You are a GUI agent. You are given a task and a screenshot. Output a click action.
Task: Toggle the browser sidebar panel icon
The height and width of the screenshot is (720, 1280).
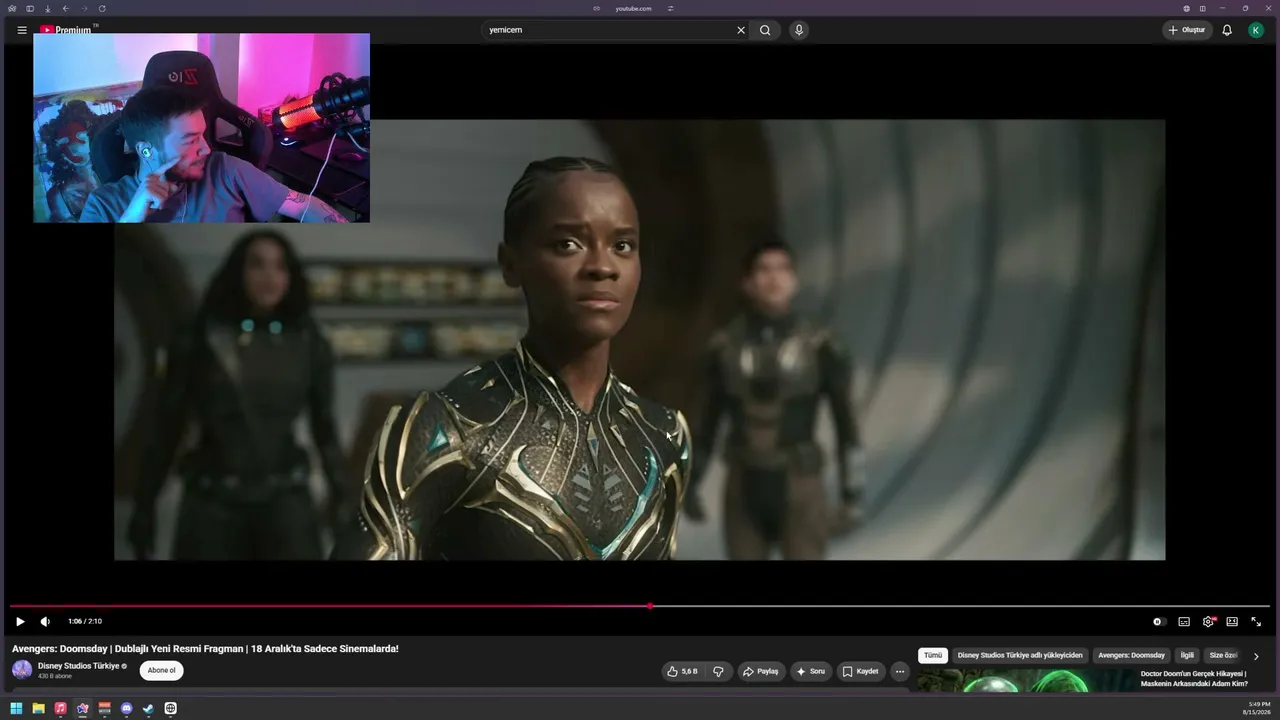(30, 8)
